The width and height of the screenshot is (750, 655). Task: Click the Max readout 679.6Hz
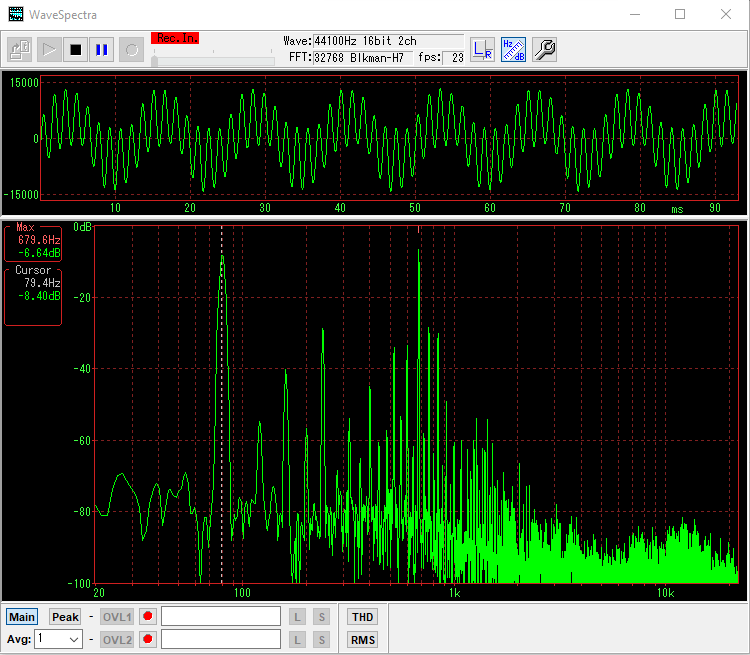[x=39, y=240]
